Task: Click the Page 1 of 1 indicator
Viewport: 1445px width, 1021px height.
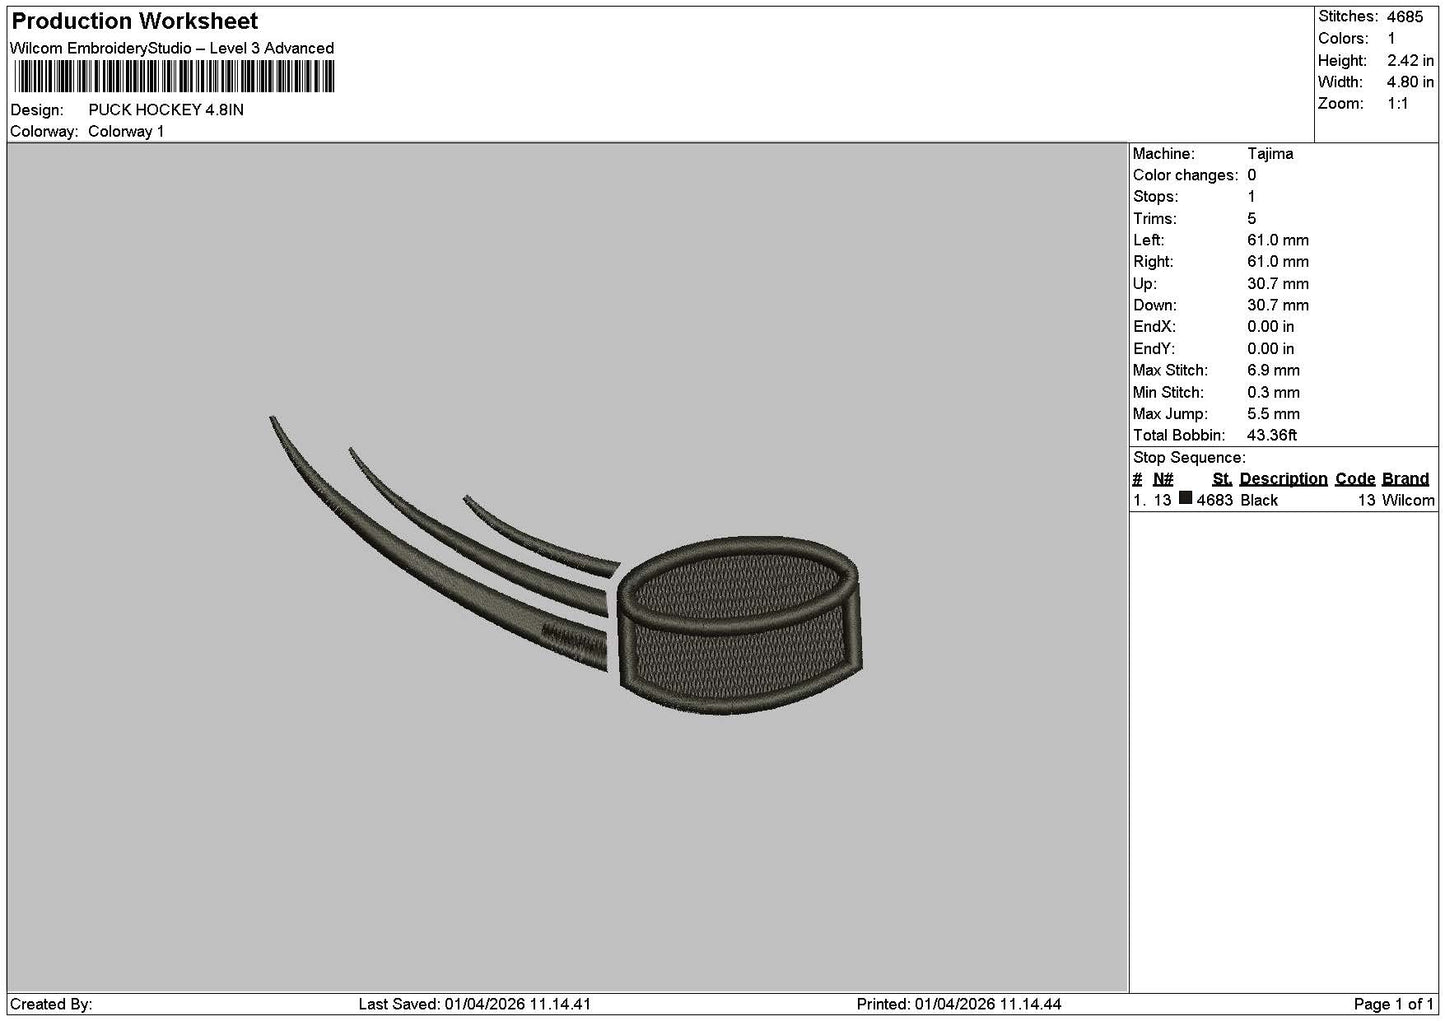Action: point(1394,1005)
